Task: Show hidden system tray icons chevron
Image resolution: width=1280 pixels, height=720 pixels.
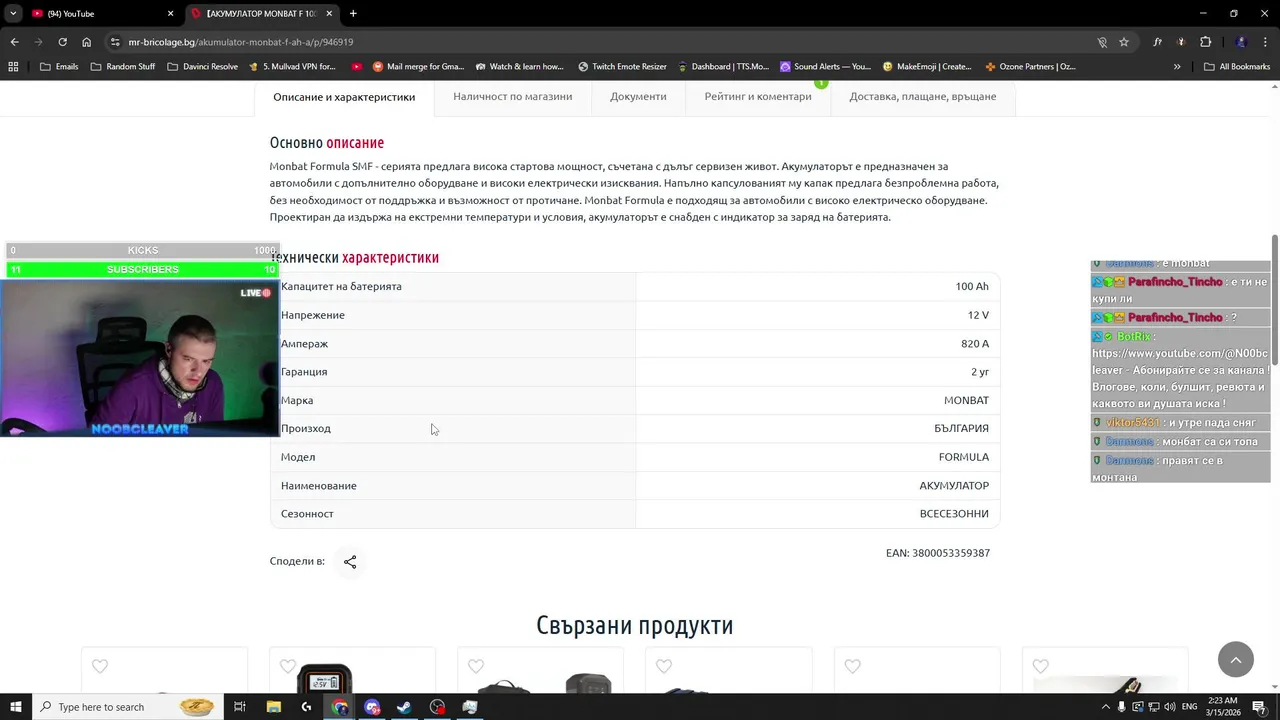Action: pyautogui.click(x=1105, y=707)
